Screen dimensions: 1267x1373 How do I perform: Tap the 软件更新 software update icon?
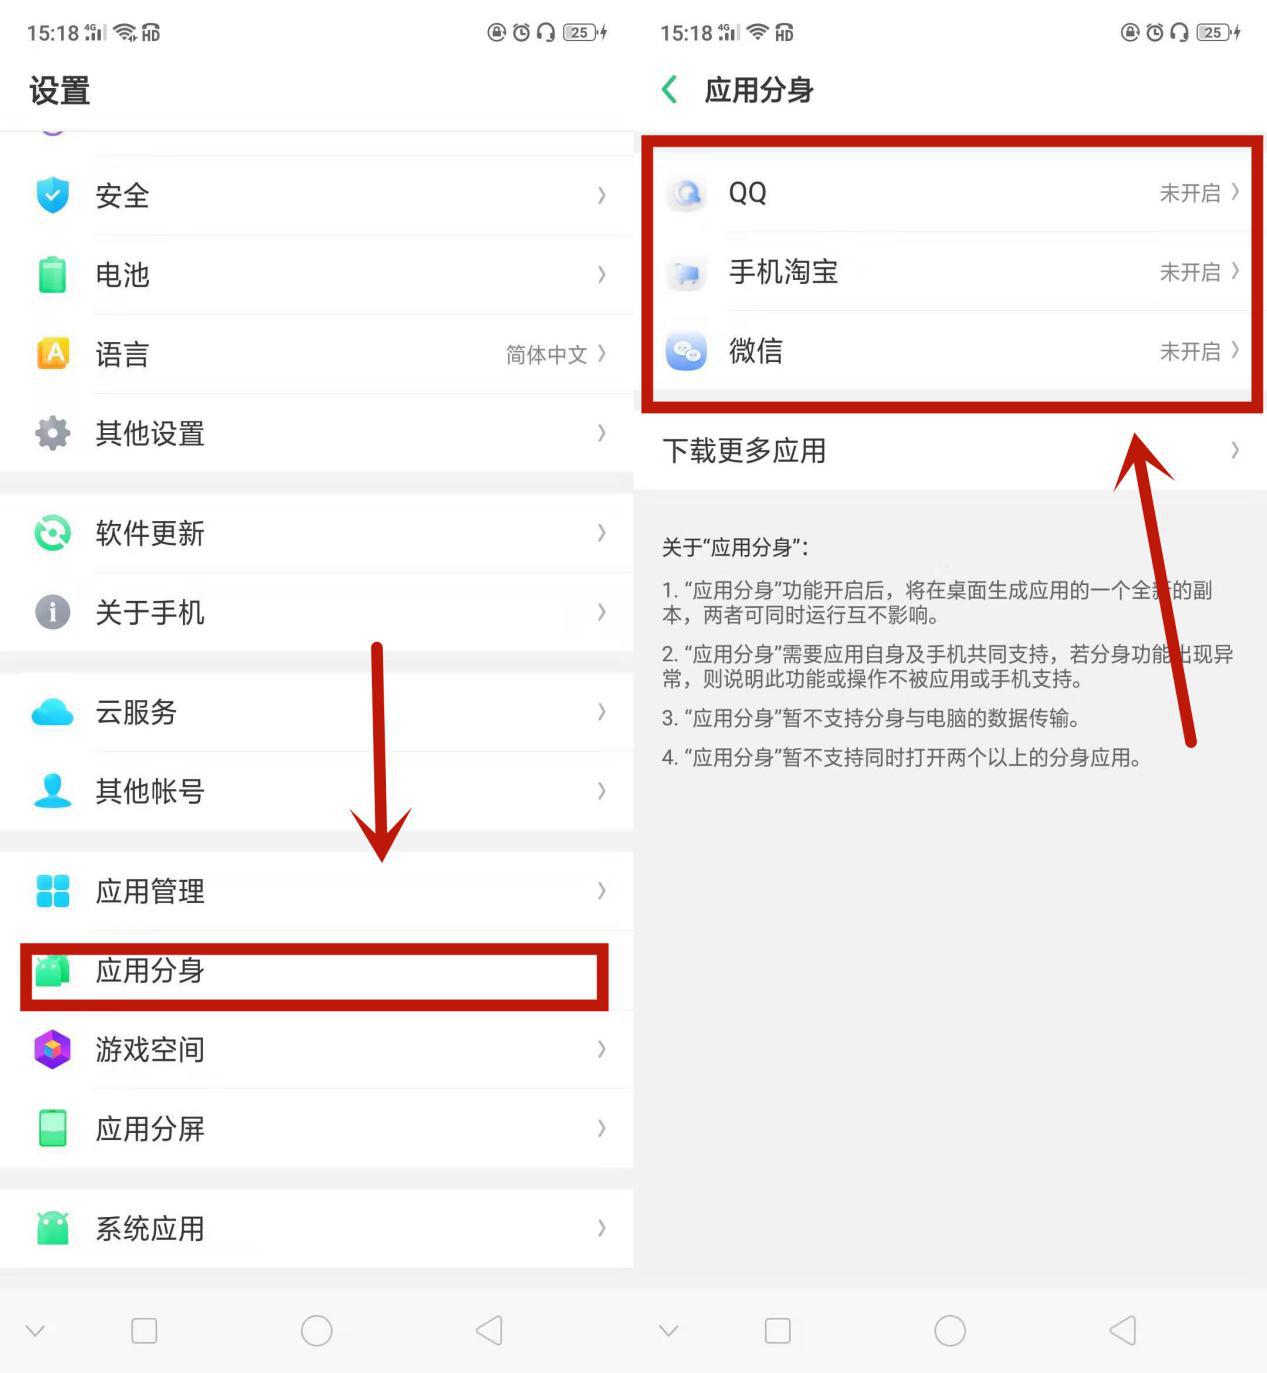tap(53, 534)
